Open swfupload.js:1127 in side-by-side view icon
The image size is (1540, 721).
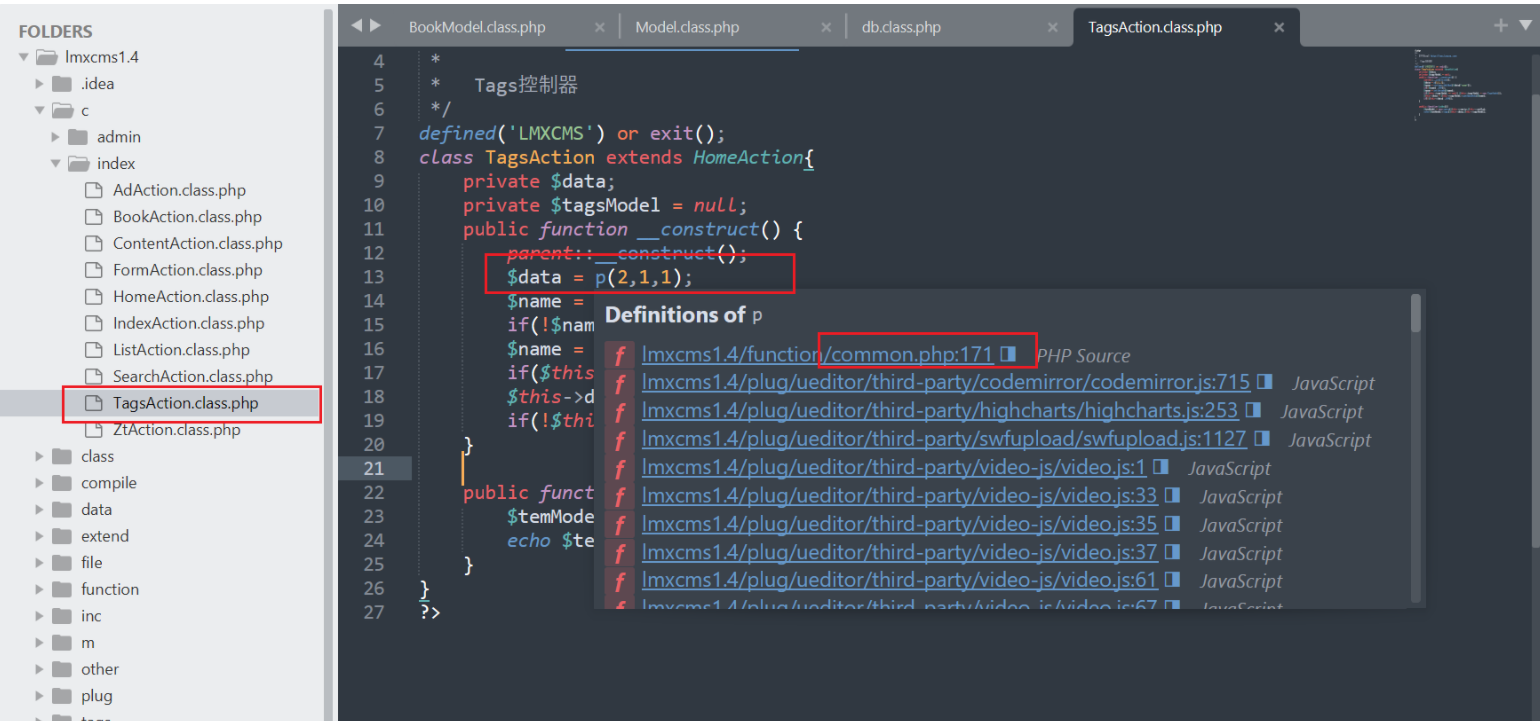coord(1262,439)
